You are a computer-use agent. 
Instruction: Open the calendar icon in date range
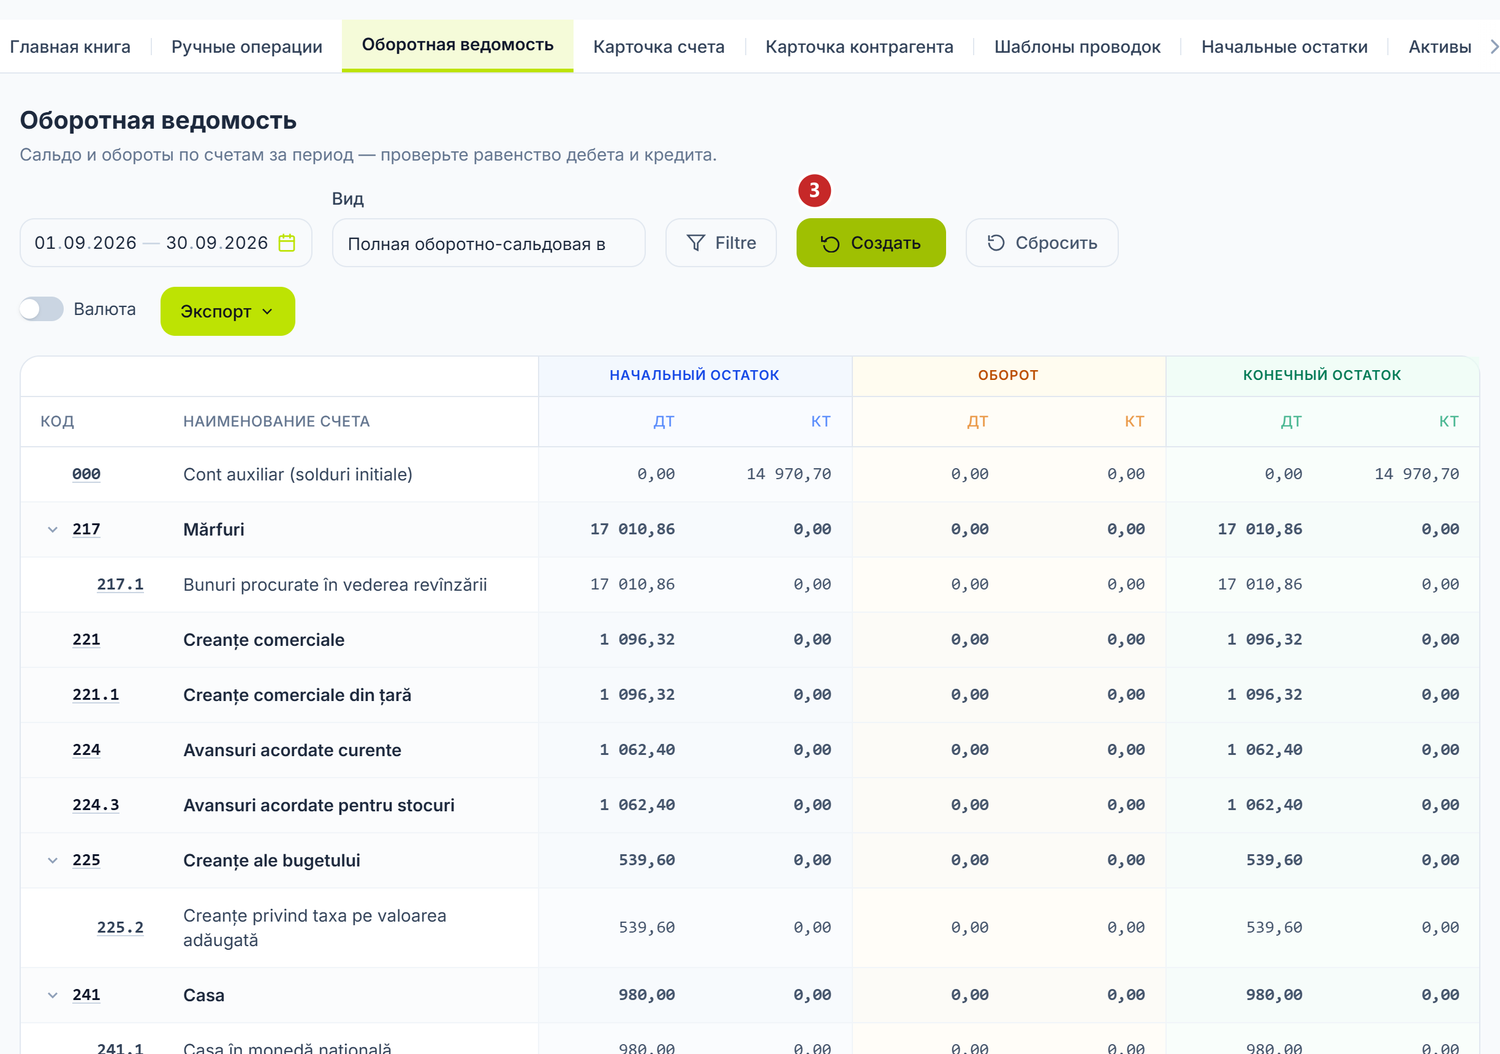pos(287,243)
